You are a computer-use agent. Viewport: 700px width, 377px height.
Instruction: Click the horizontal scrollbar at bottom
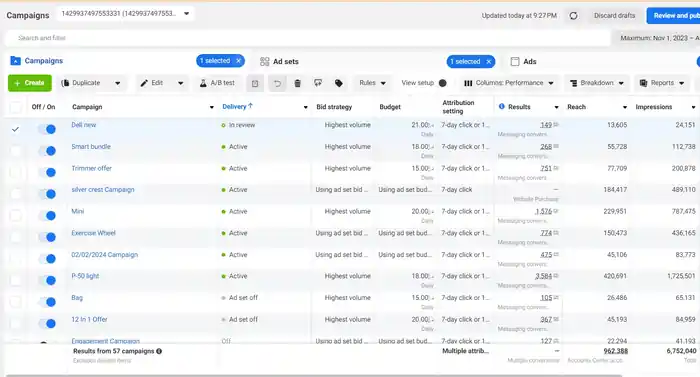[314, 376]
